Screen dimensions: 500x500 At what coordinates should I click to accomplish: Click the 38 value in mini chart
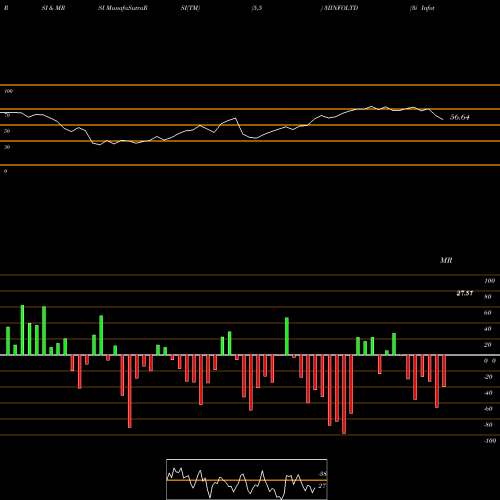[x=322, y=474]
